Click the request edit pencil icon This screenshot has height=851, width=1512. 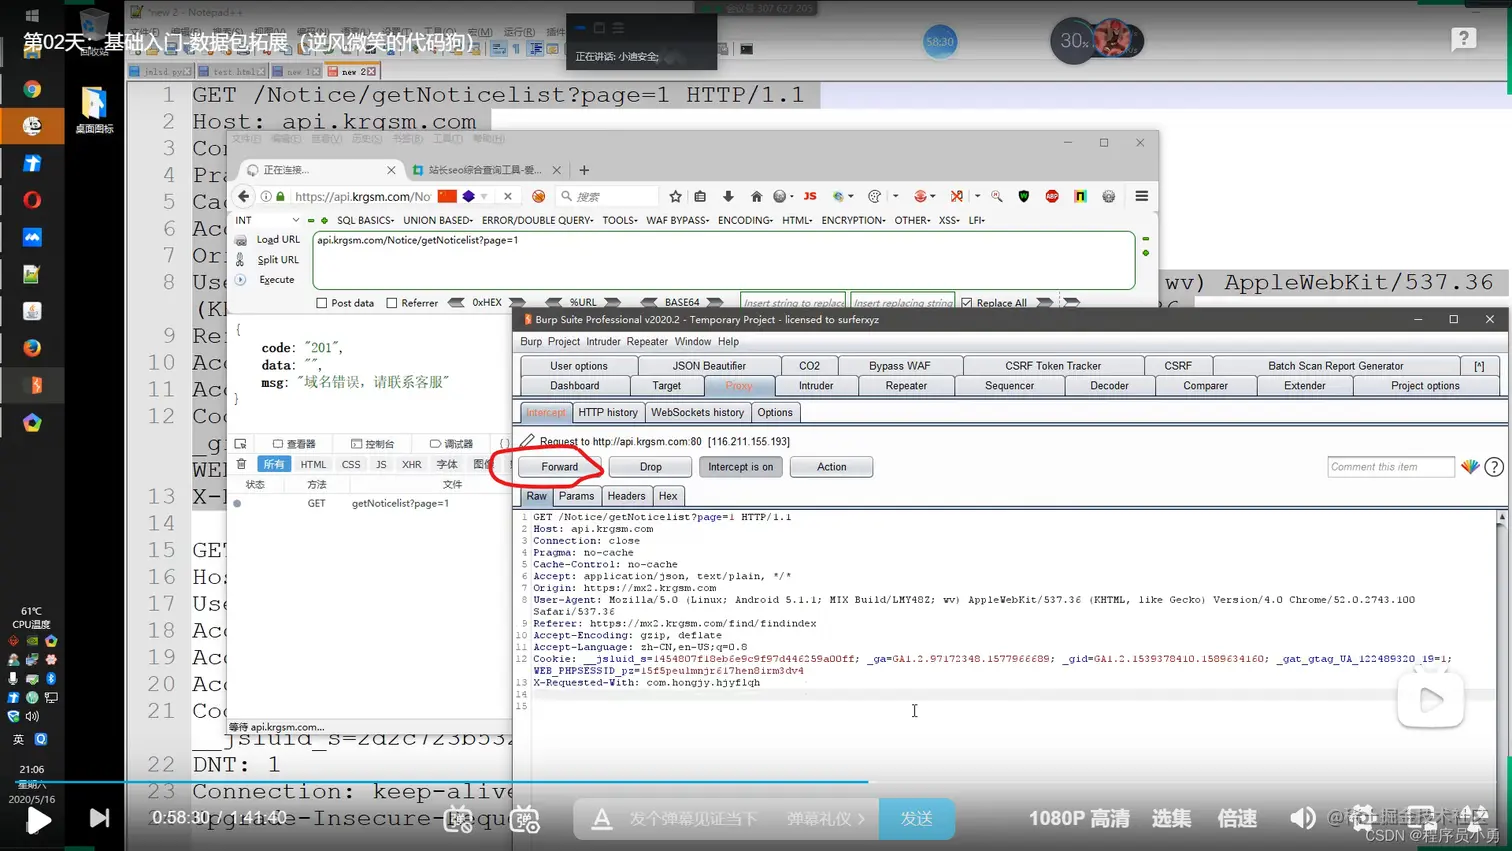(x=527, y=440)
